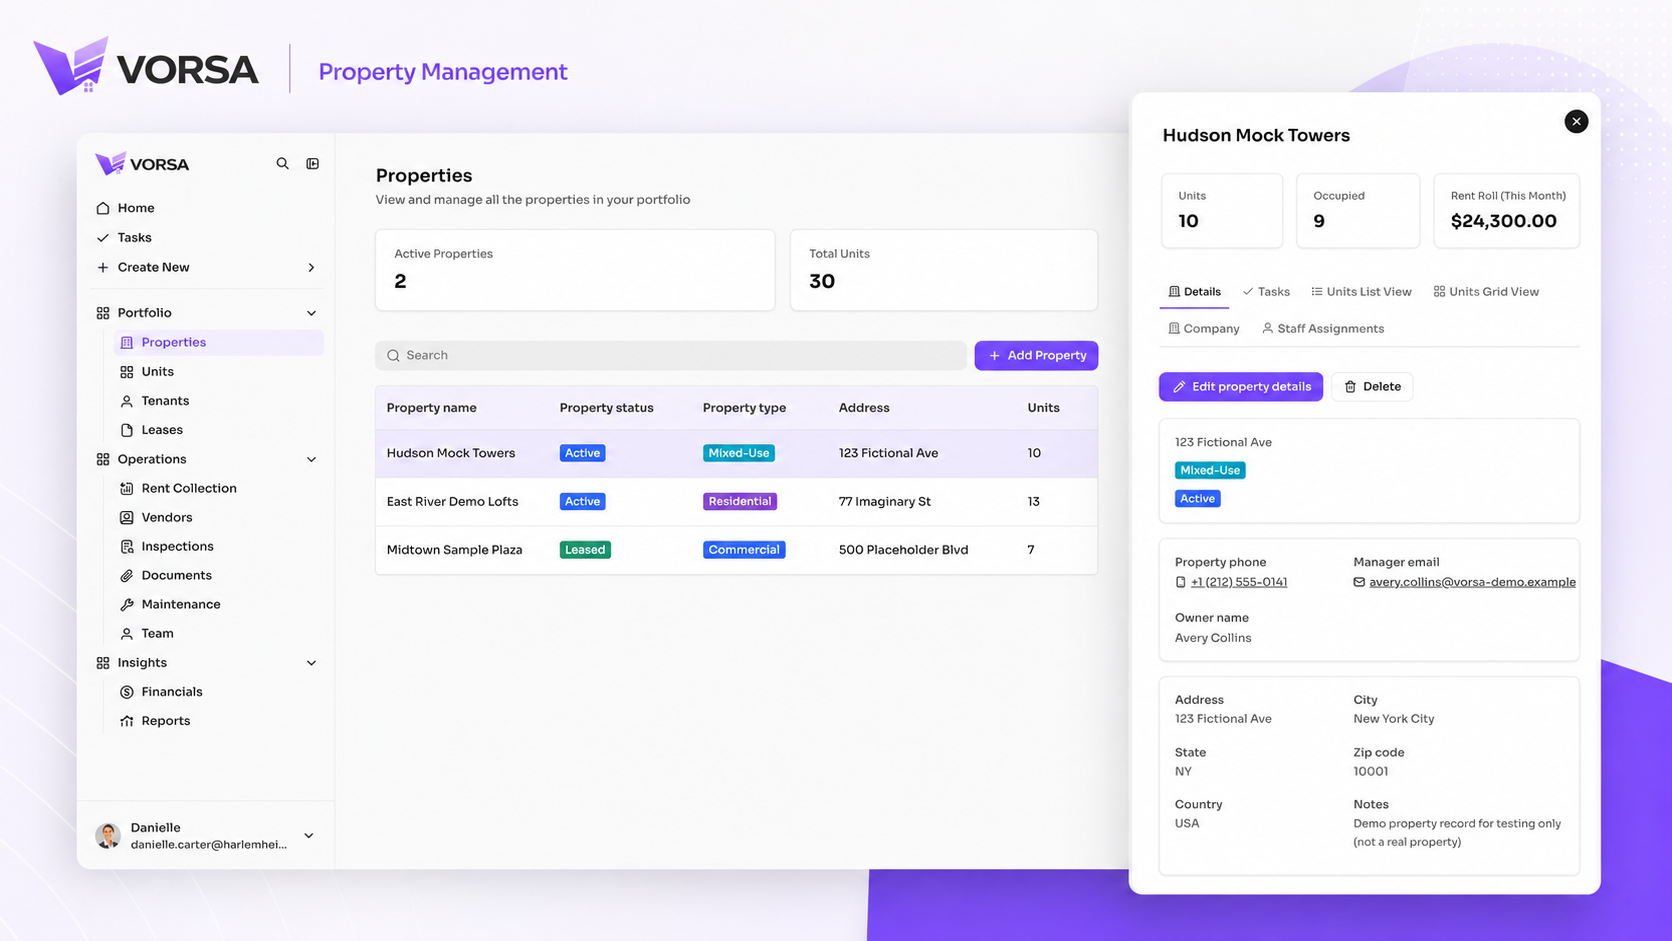Screen dimensions: 1672x941
Task: Switch to the Tasks tab in panel
Action: click(x=1265, y=292)
